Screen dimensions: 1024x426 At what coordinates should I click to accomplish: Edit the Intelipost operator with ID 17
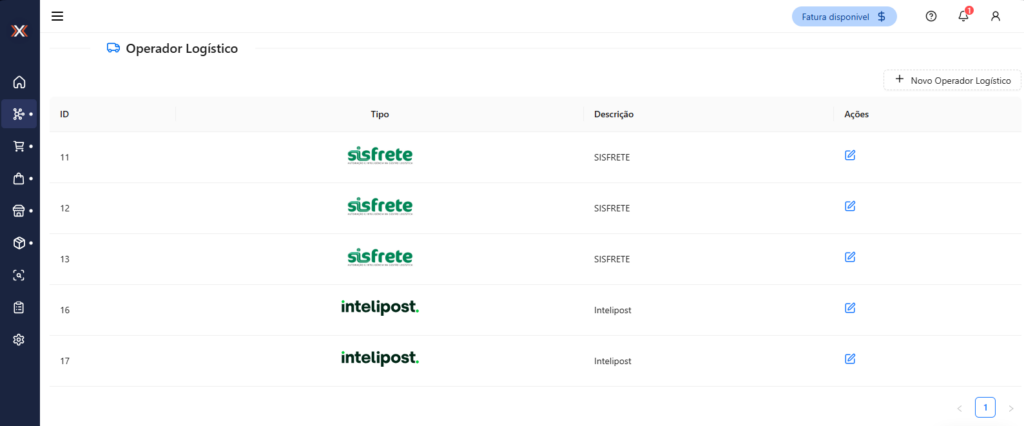pos(850,359)
